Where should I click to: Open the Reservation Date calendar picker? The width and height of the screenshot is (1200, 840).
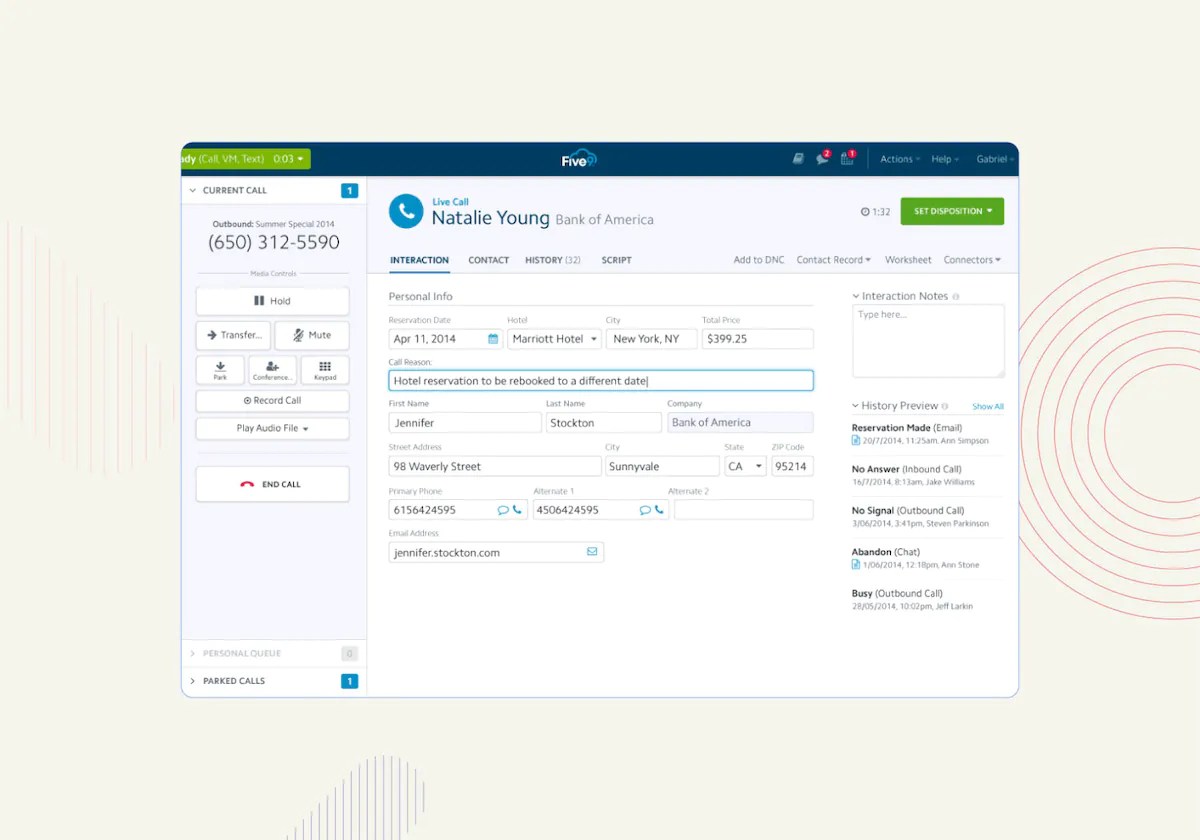pyautogui.click(x=492, y=338)
